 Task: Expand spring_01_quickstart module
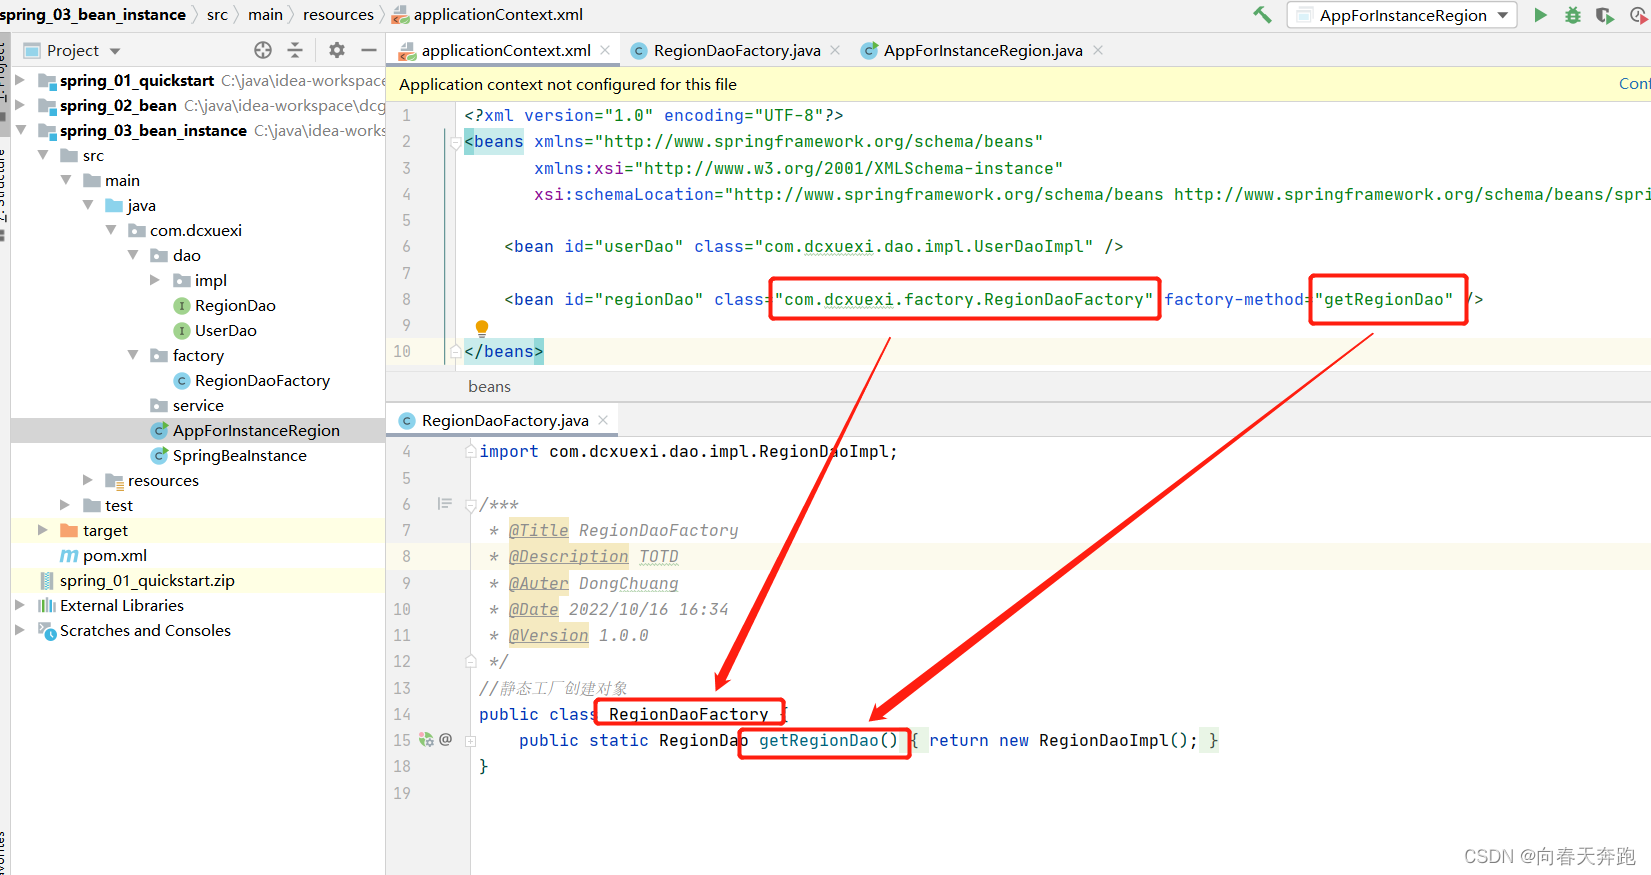pyautogui.click(x=20, y=80)
